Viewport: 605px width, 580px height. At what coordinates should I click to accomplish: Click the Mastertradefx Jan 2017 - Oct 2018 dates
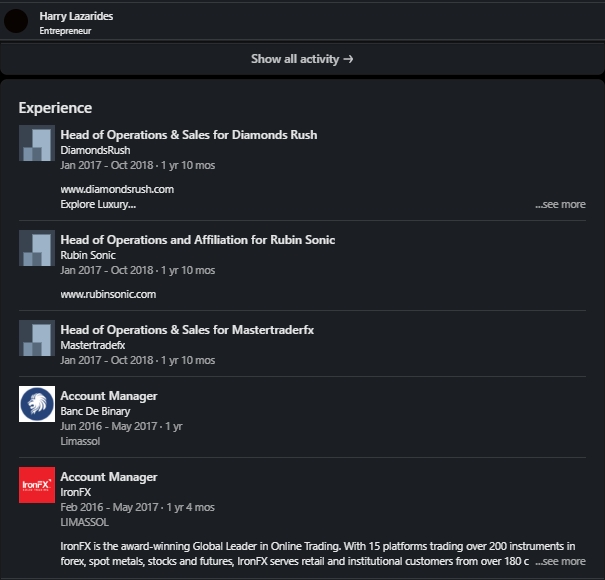pos(107,360)
